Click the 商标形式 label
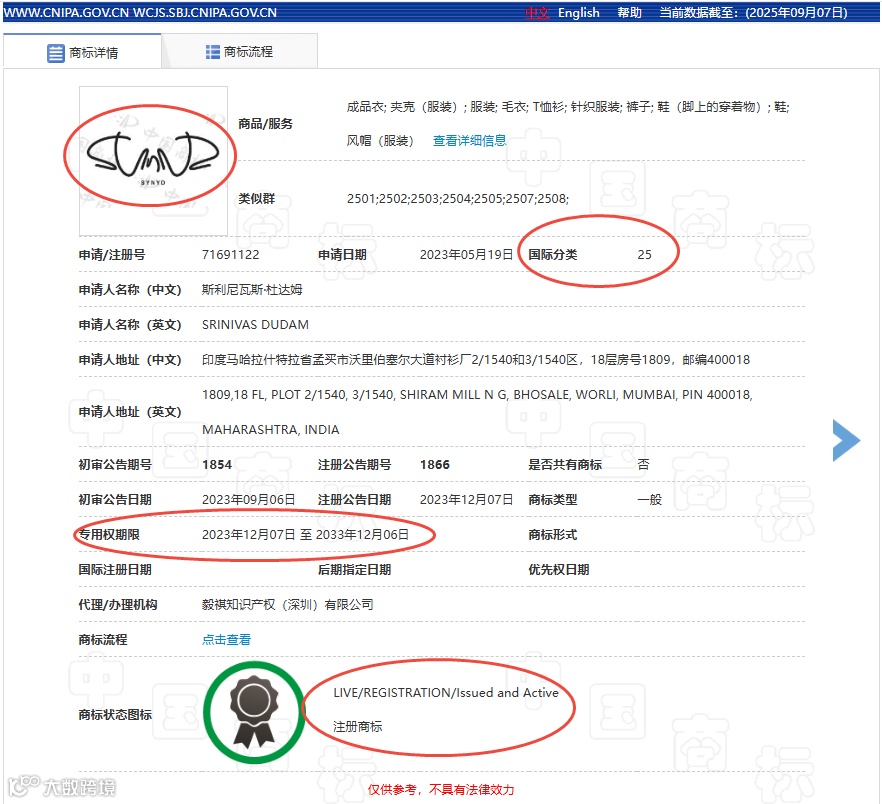882x804 pixels. click(x=552, y=534)
